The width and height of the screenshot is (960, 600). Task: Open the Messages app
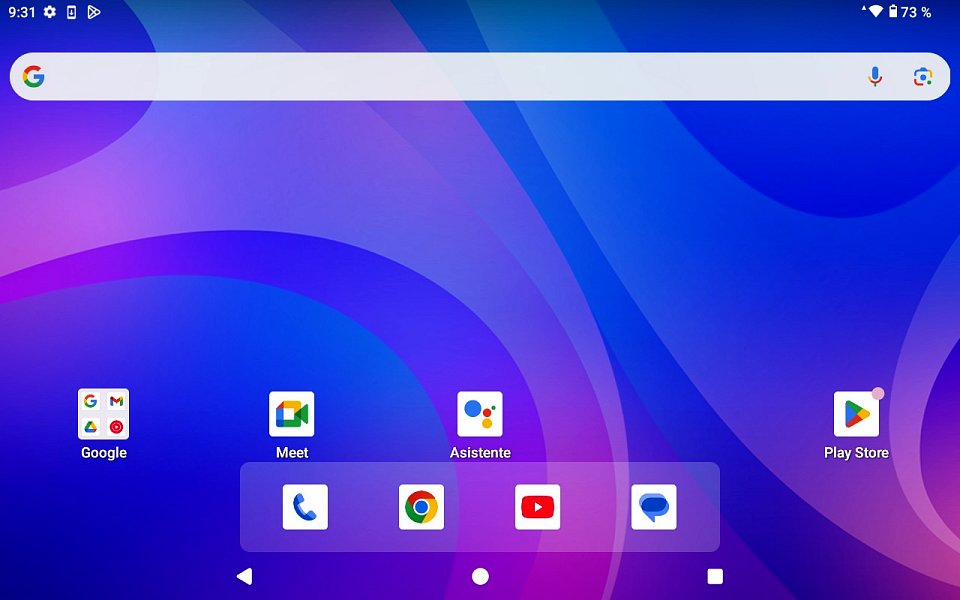pyautogui.click(x=654, y=507)
